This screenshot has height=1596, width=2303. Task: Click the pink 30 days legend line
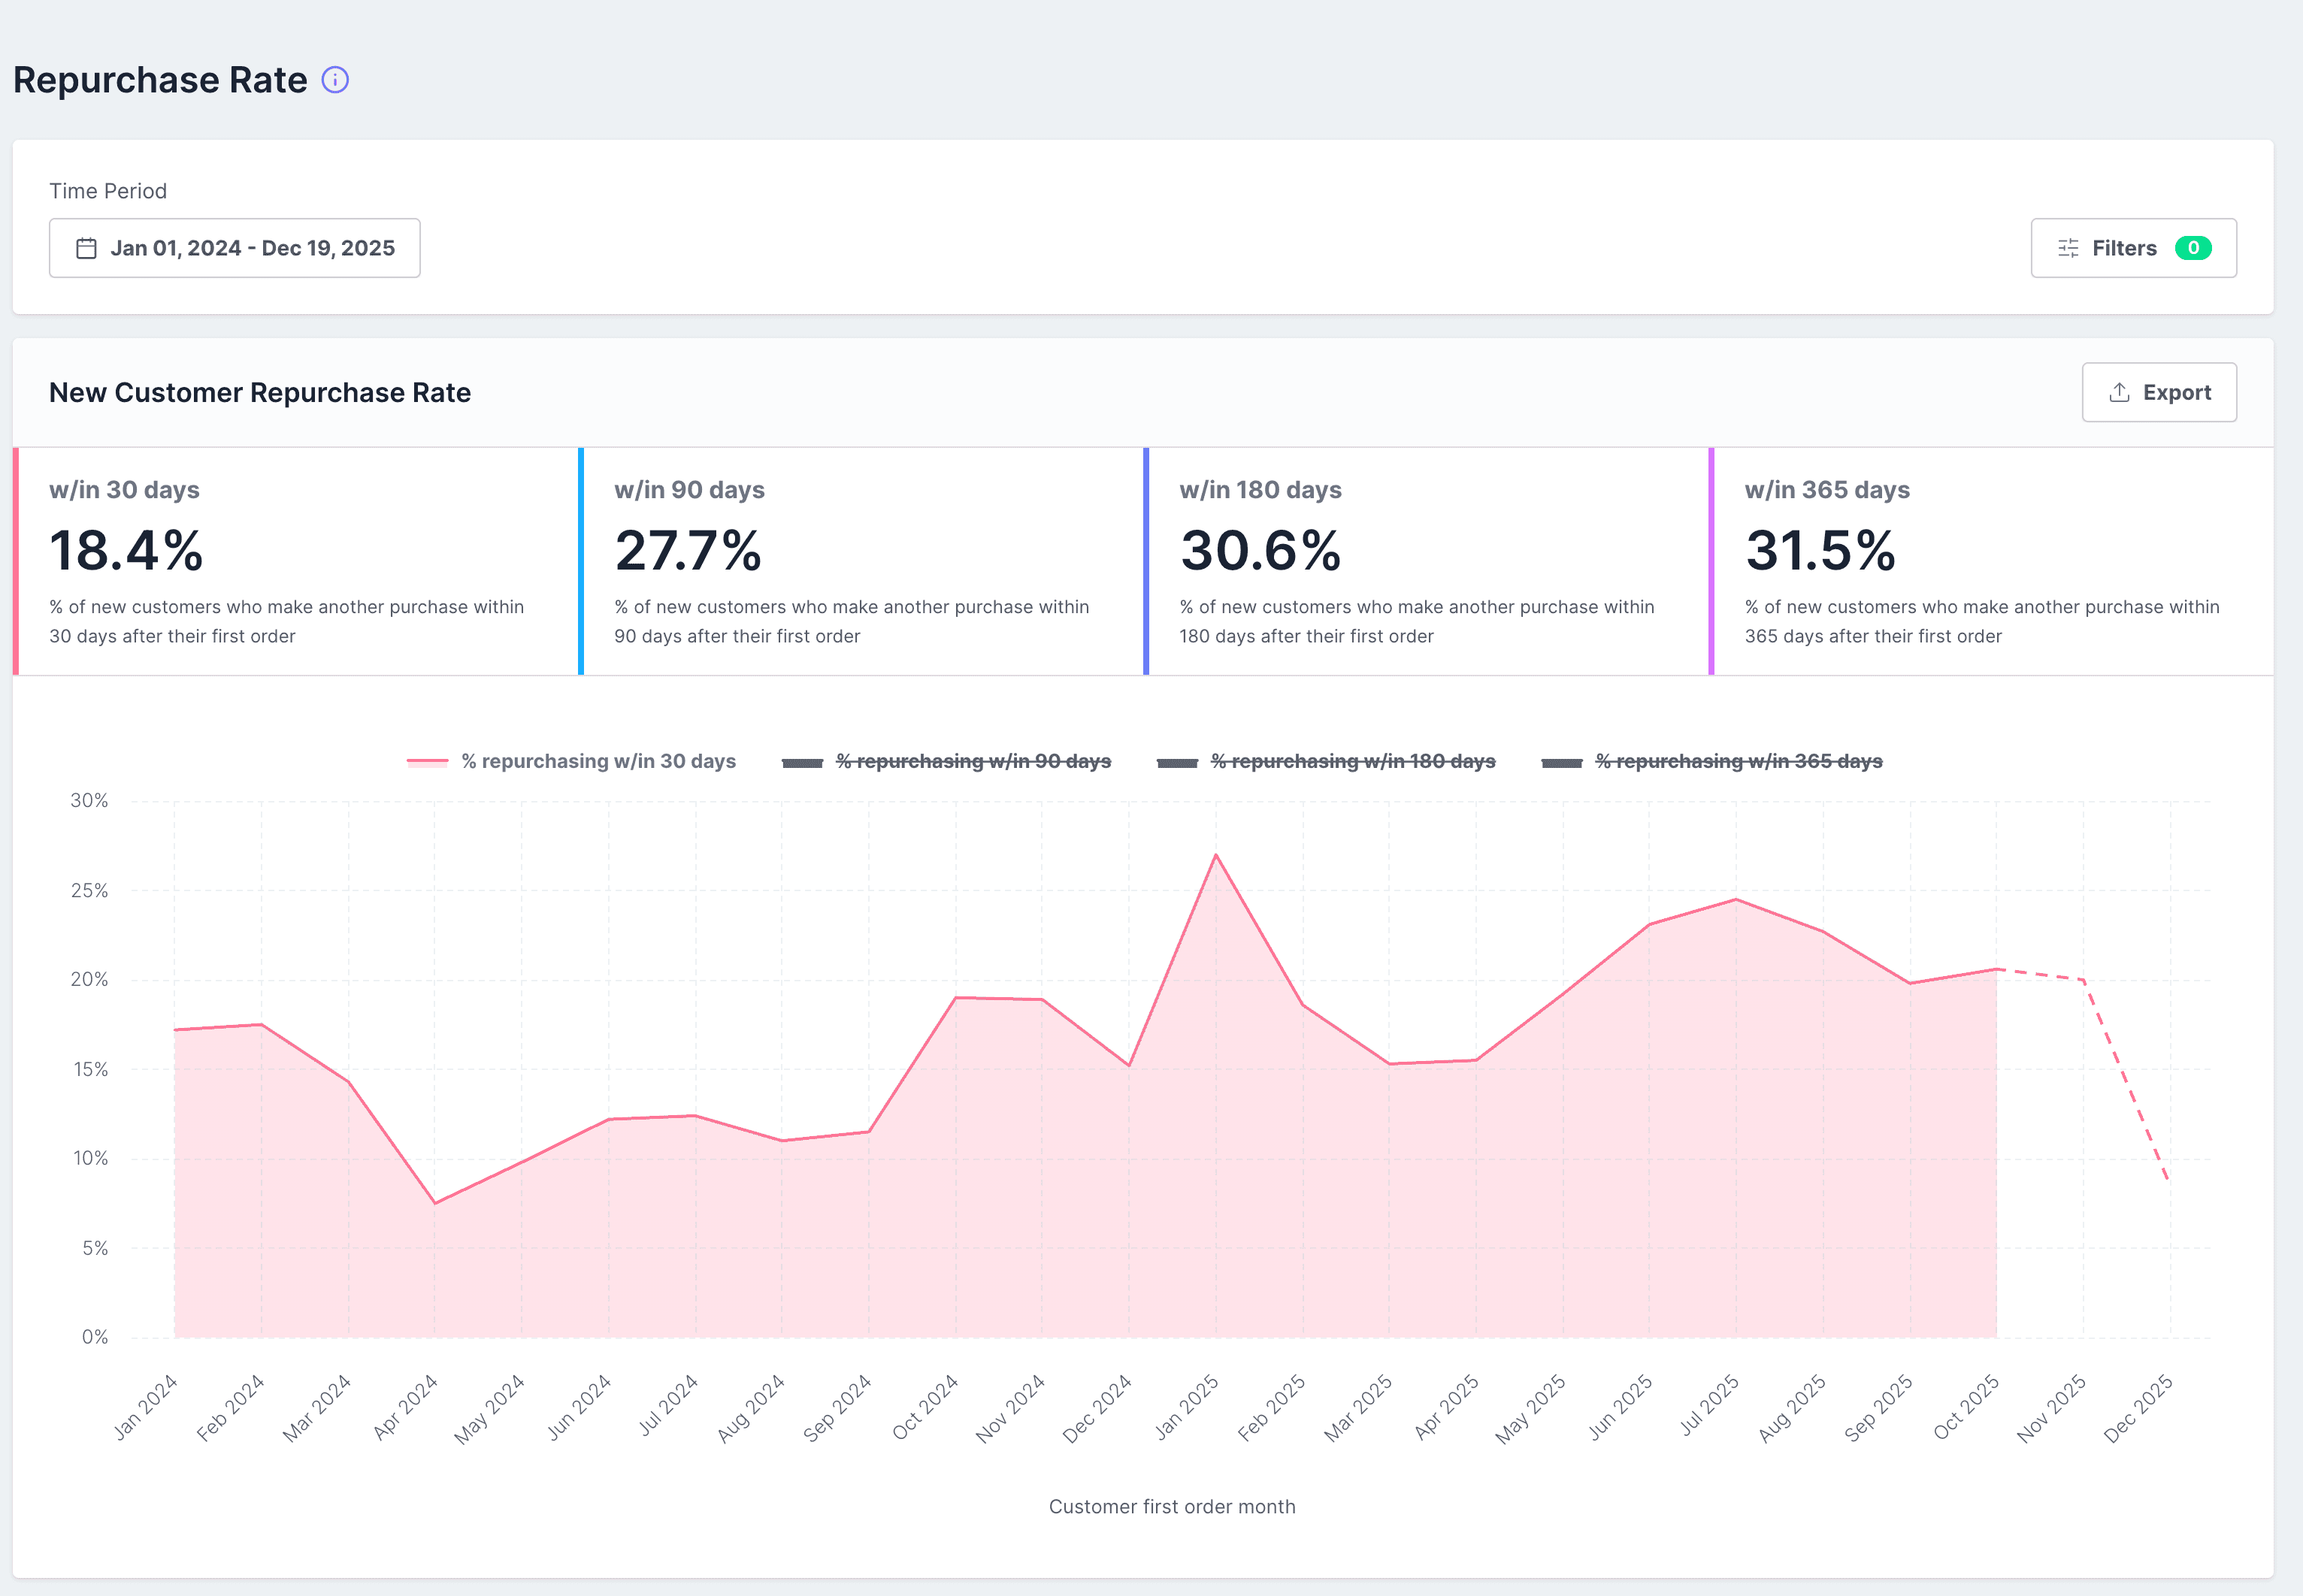[427, 762]
